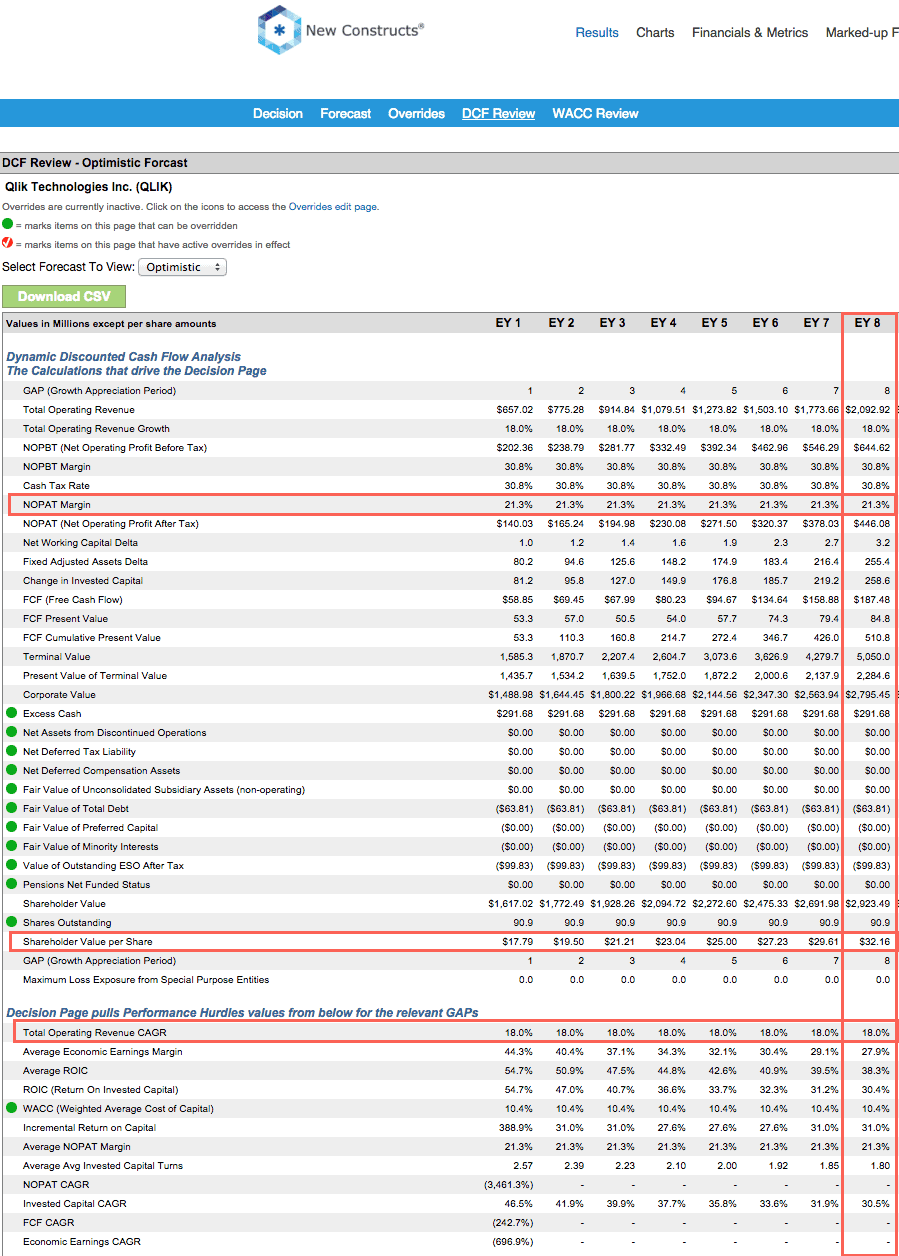Click override dot for Value of Outstanding ESO
The height and width of the screenshot is (1256, 899).
pos(12,865)
